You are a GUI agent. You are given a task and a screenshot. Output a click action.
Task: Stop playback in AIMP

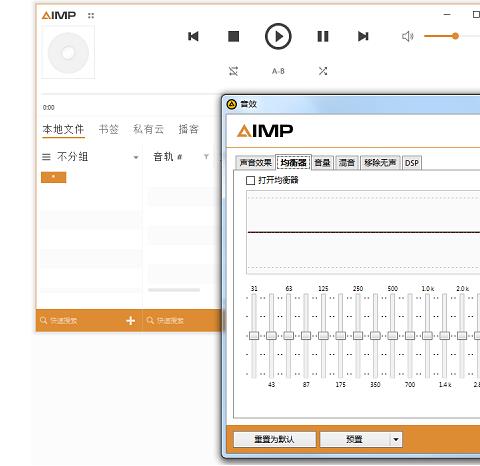click(x=233, y=36)
